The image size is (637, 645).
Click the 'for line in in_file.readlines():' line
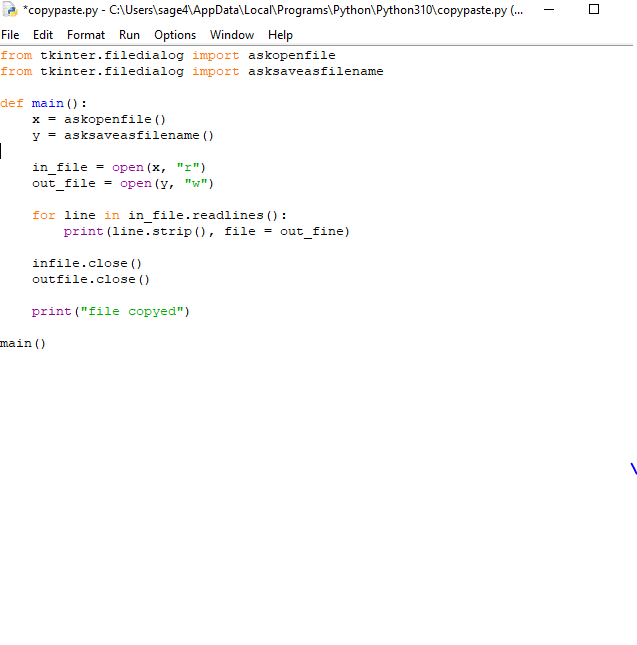[159, 215]
